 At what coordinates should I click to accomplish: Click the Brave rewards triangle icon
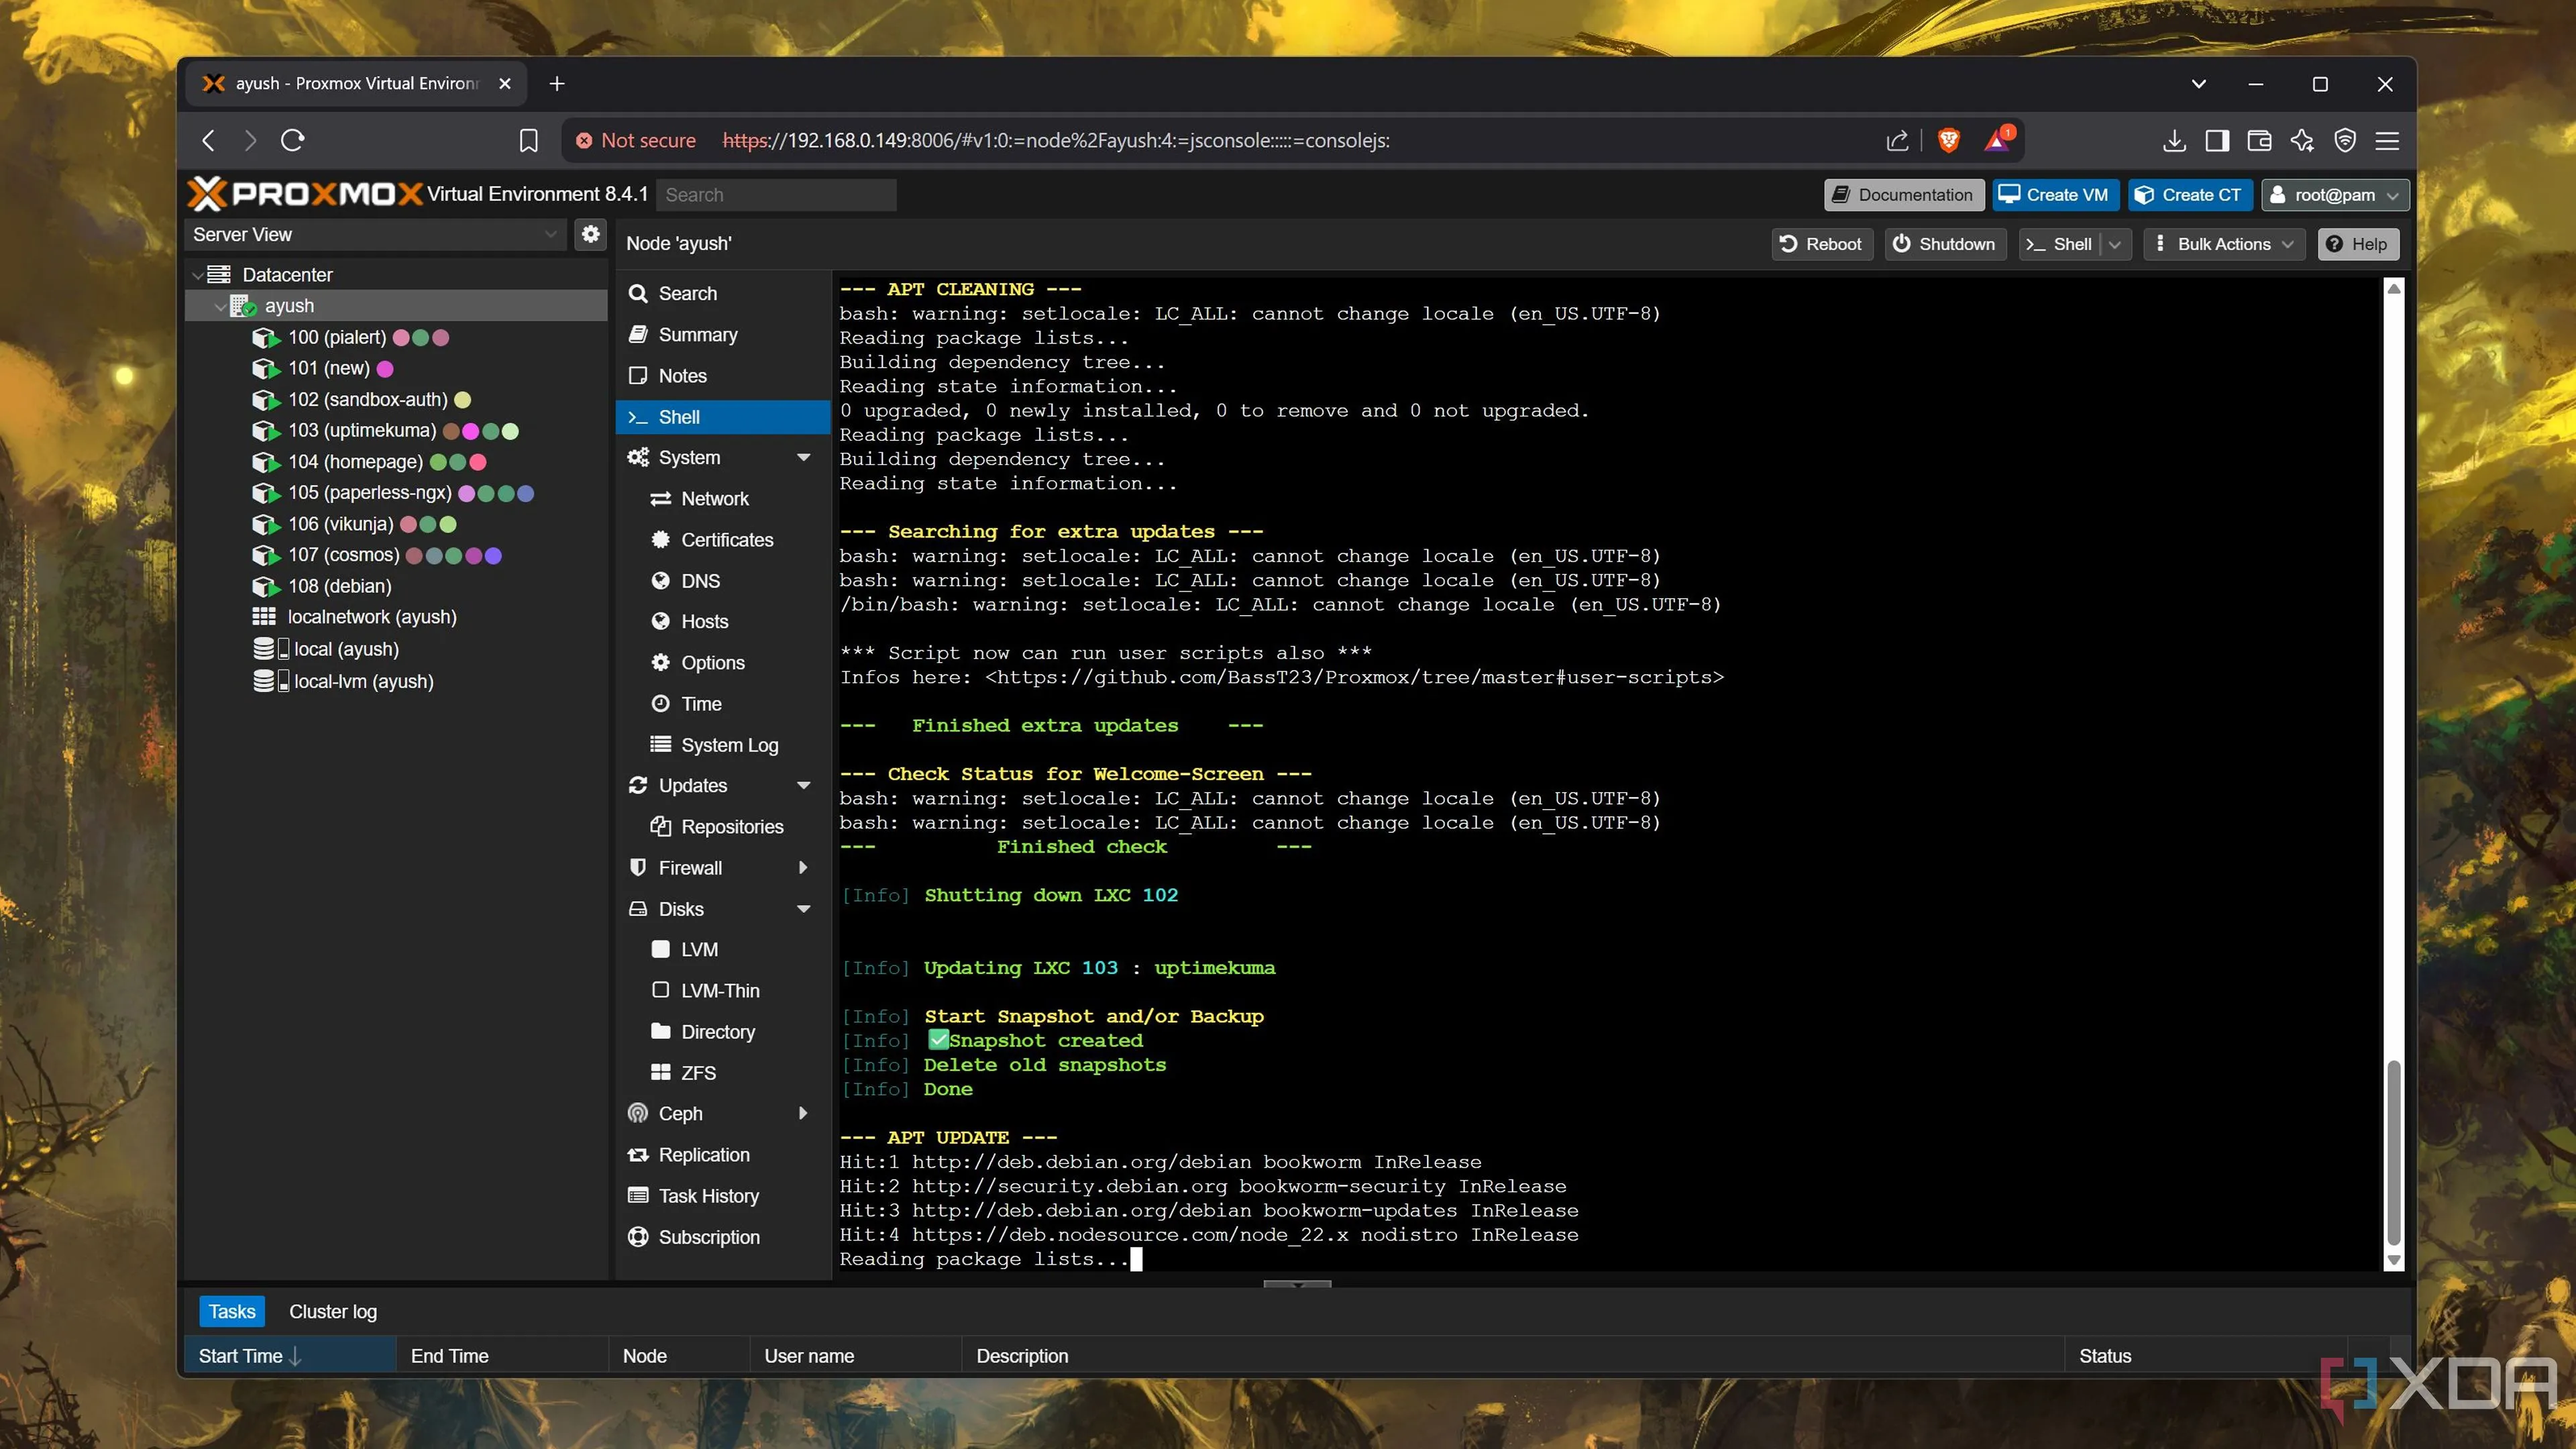coord(1997,140)
